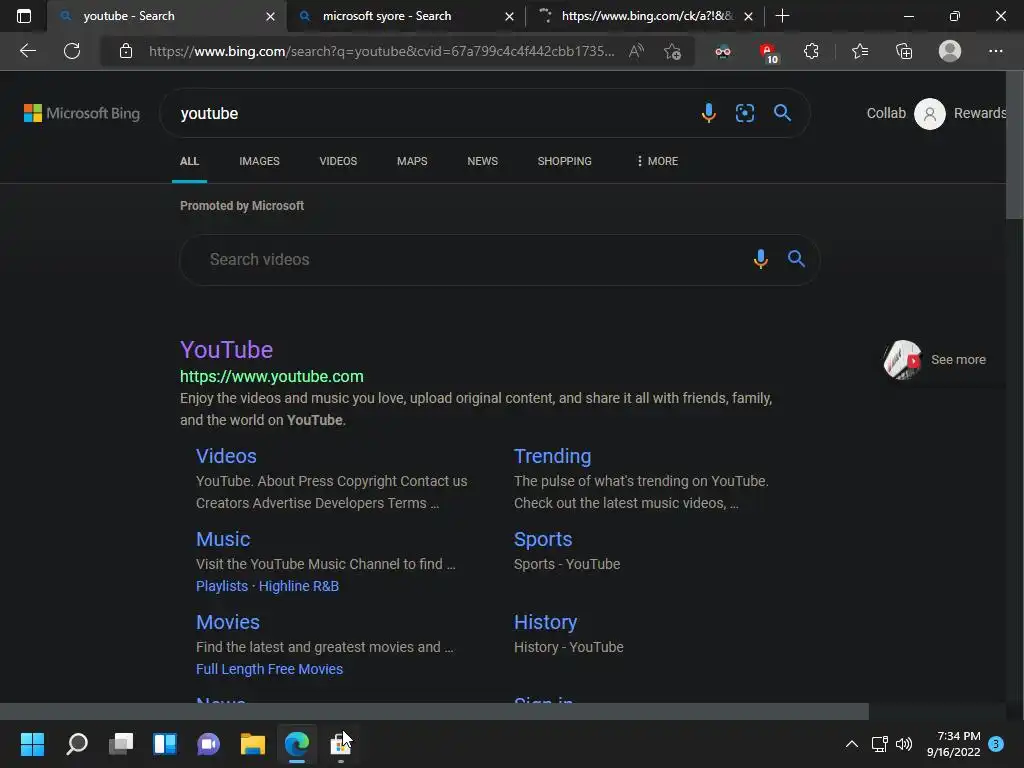Open Widgets from taskbar
Screen dimensions: 1024x768
165,744
